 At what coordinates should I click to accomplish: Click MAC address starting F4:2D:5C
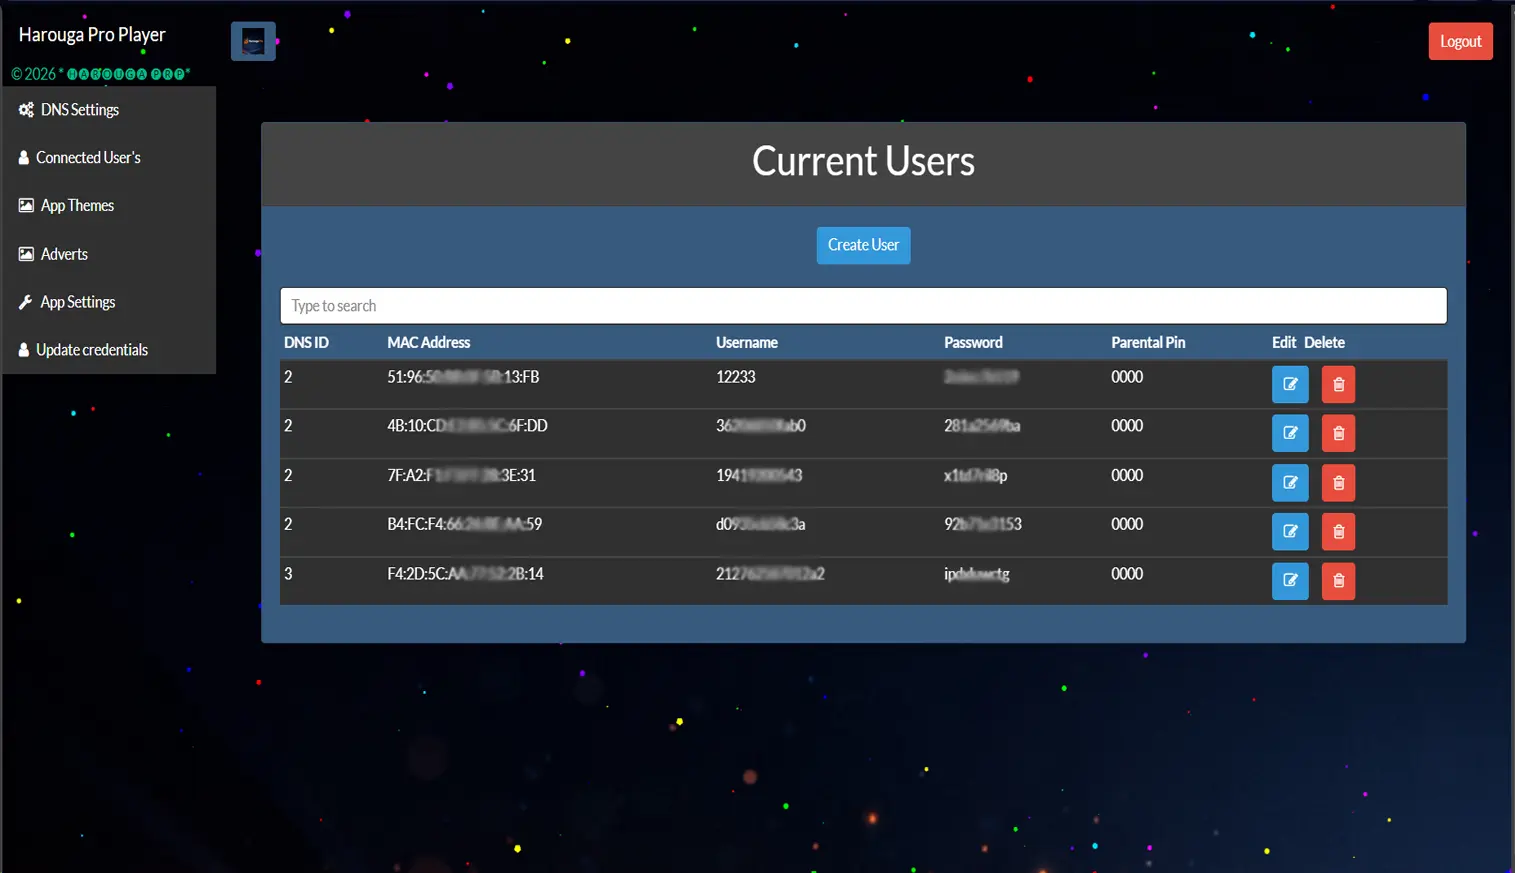[x=465, y=574]
